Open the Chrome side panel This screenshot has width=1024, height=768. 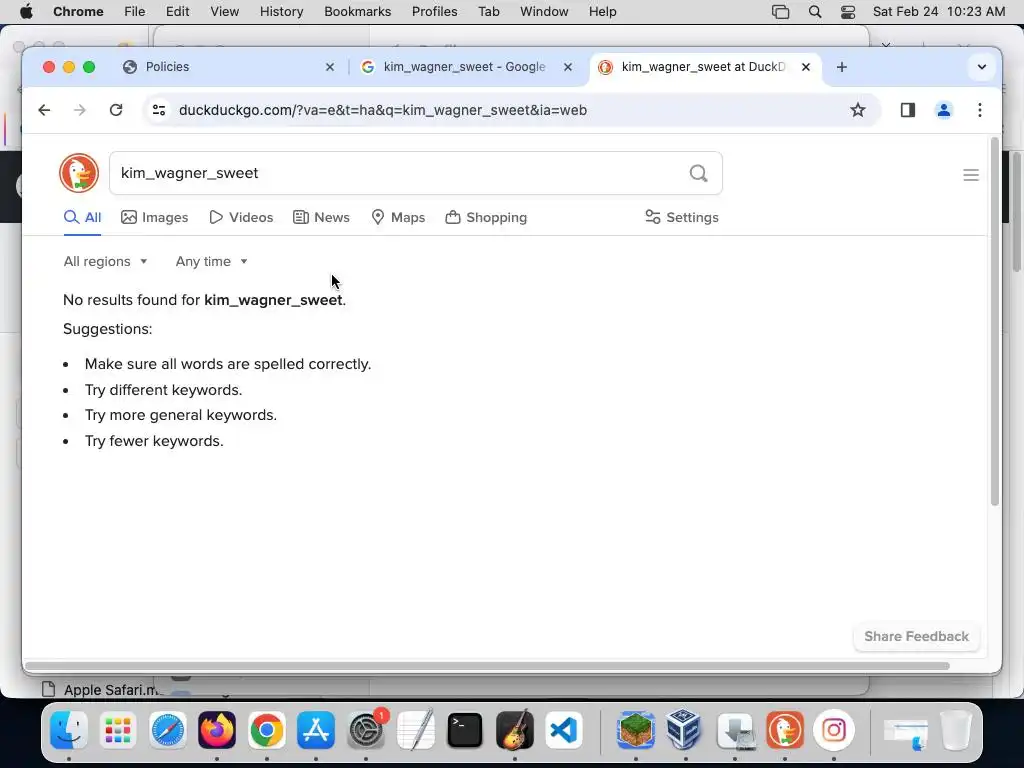click(x=908, y=110)
